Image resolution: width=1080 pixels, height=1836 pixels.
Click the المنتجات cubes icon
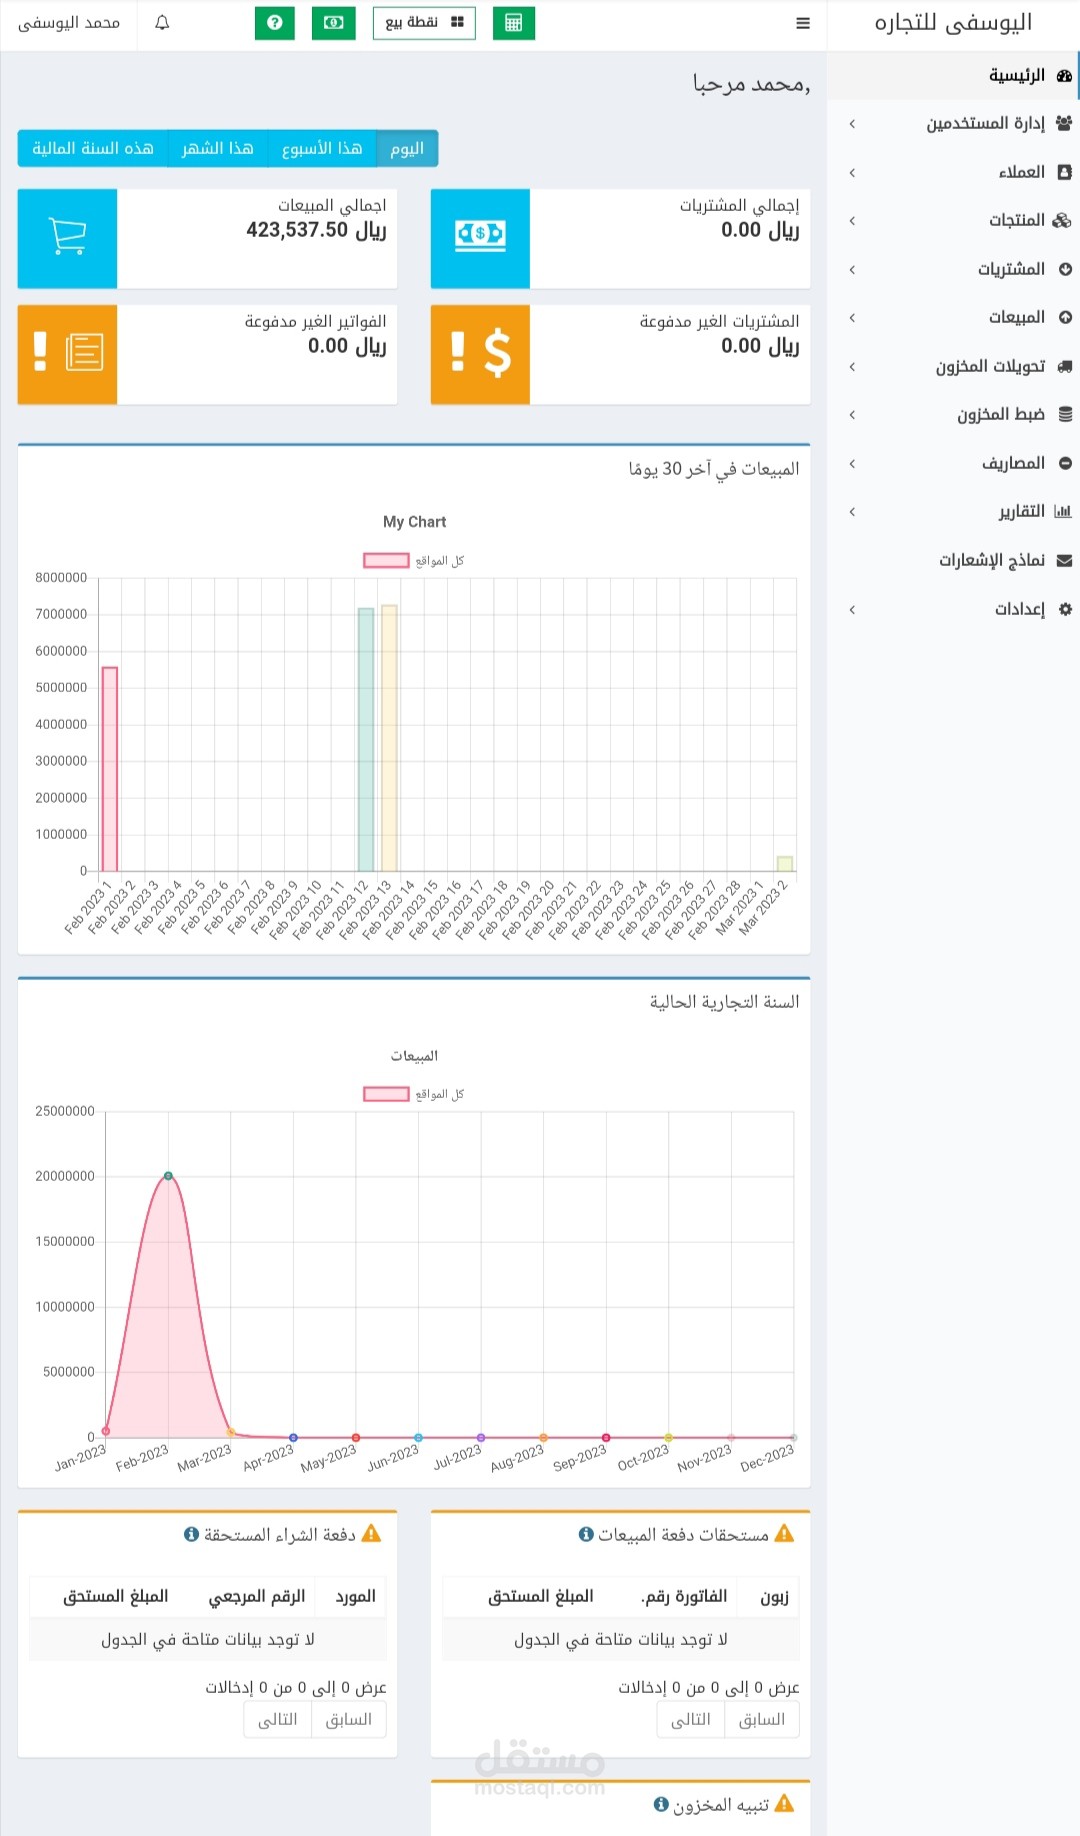(x=1063, y=220)
